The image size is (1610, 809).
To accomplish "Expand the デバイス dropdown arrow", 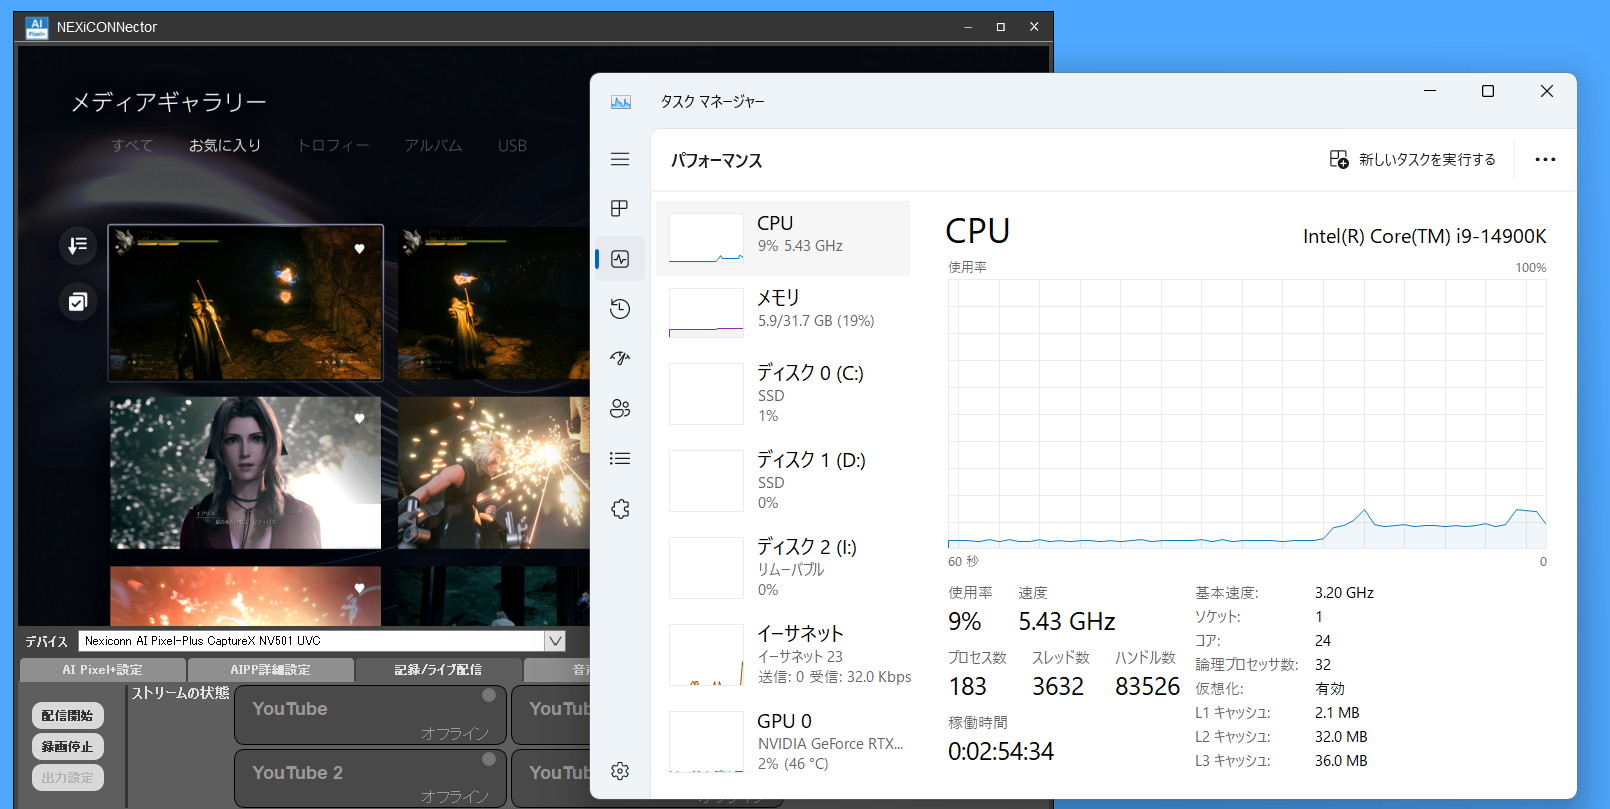I will (555, 641).
